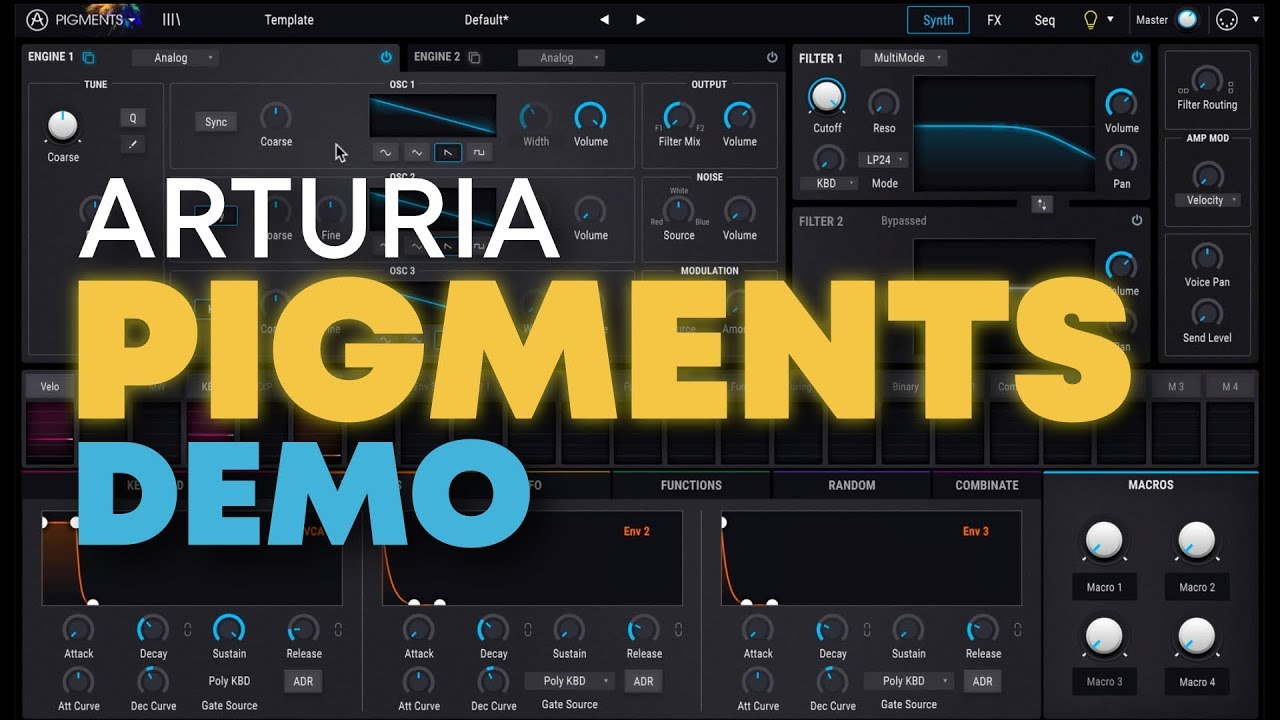
Task: Click the Macro 4 name label
Action: [x=1197, y=682]
